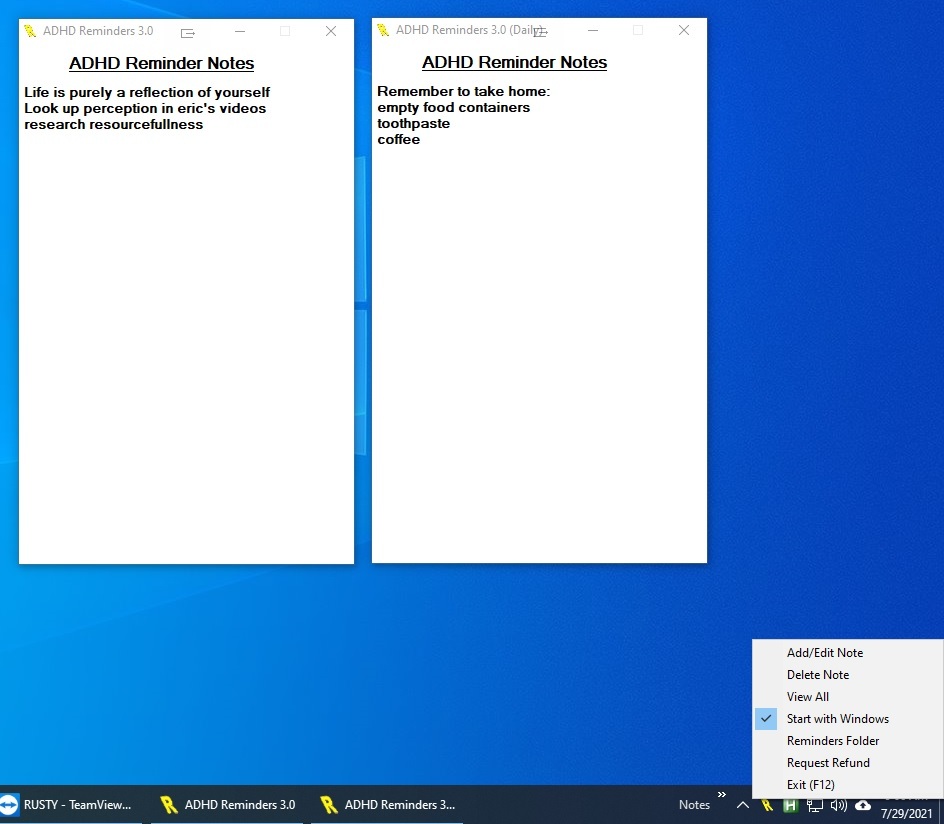The image size is (944, 824).
Task: Open View All from the tray menu
Action: click(x=847, y=696)
